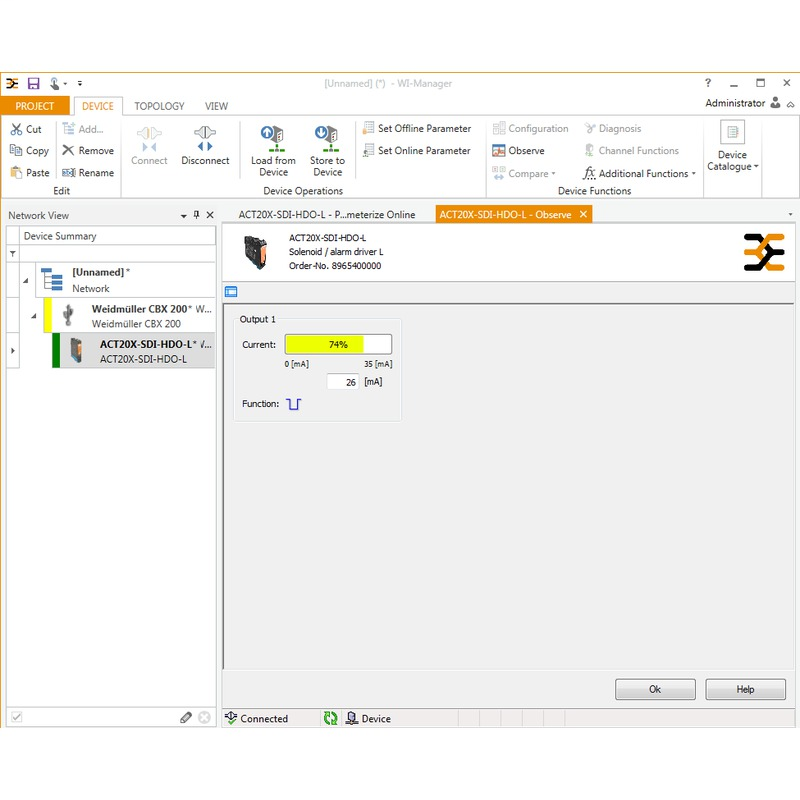Switch to the Parameterize Online tab
The height and width of the screenshot is (800, 800).
point(327,215)
